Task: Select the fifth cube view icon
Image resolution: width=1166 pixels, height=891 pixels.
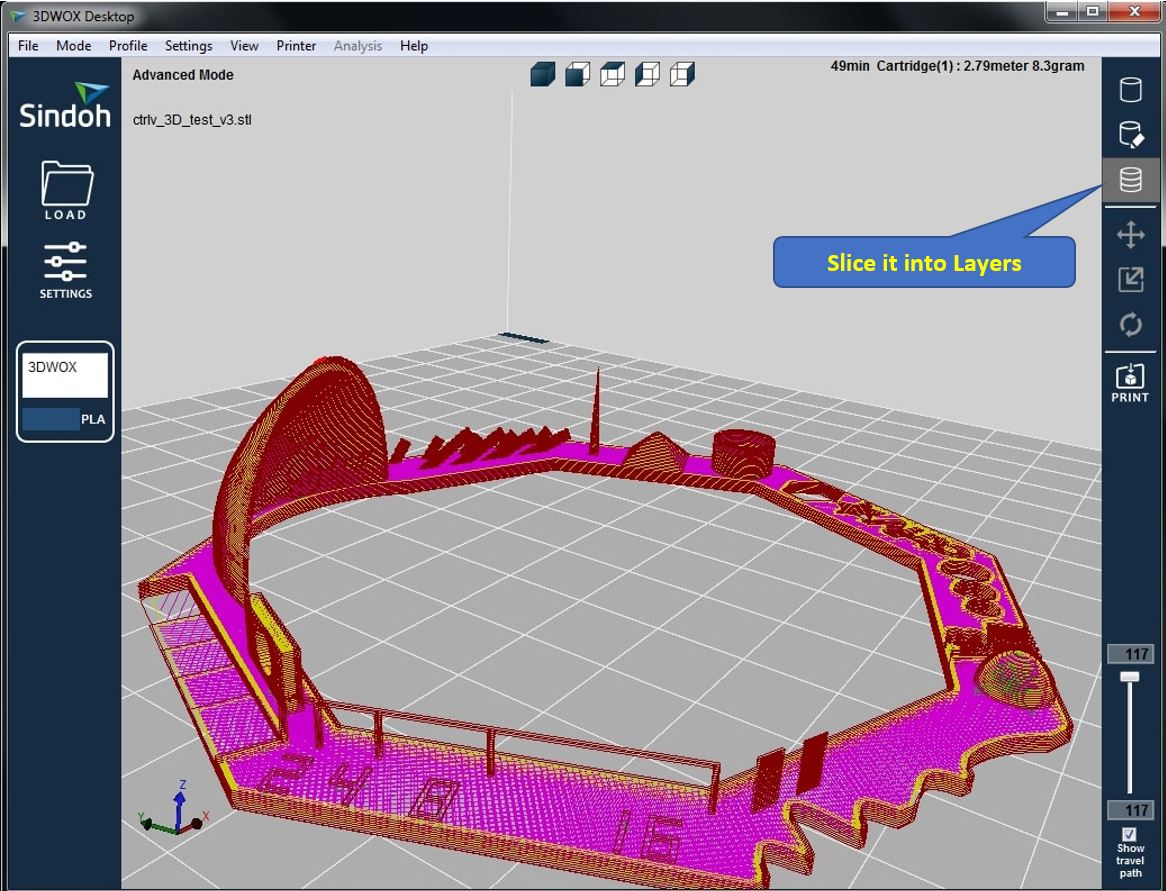Action: pyautogui.click(x=683, y=74)
